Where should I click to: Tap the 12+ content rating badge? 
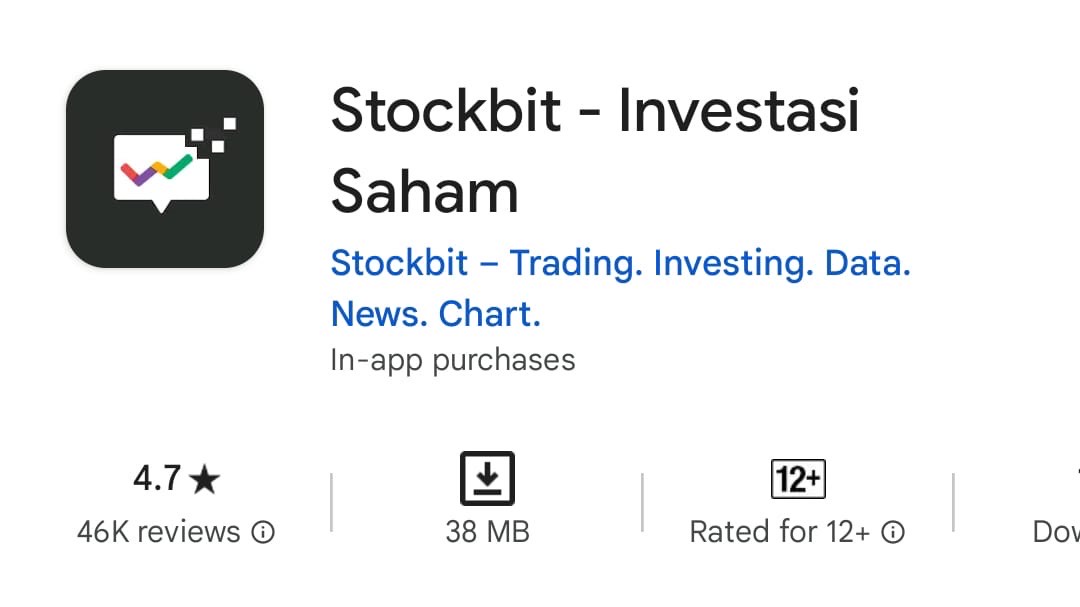tap(797, 480)
